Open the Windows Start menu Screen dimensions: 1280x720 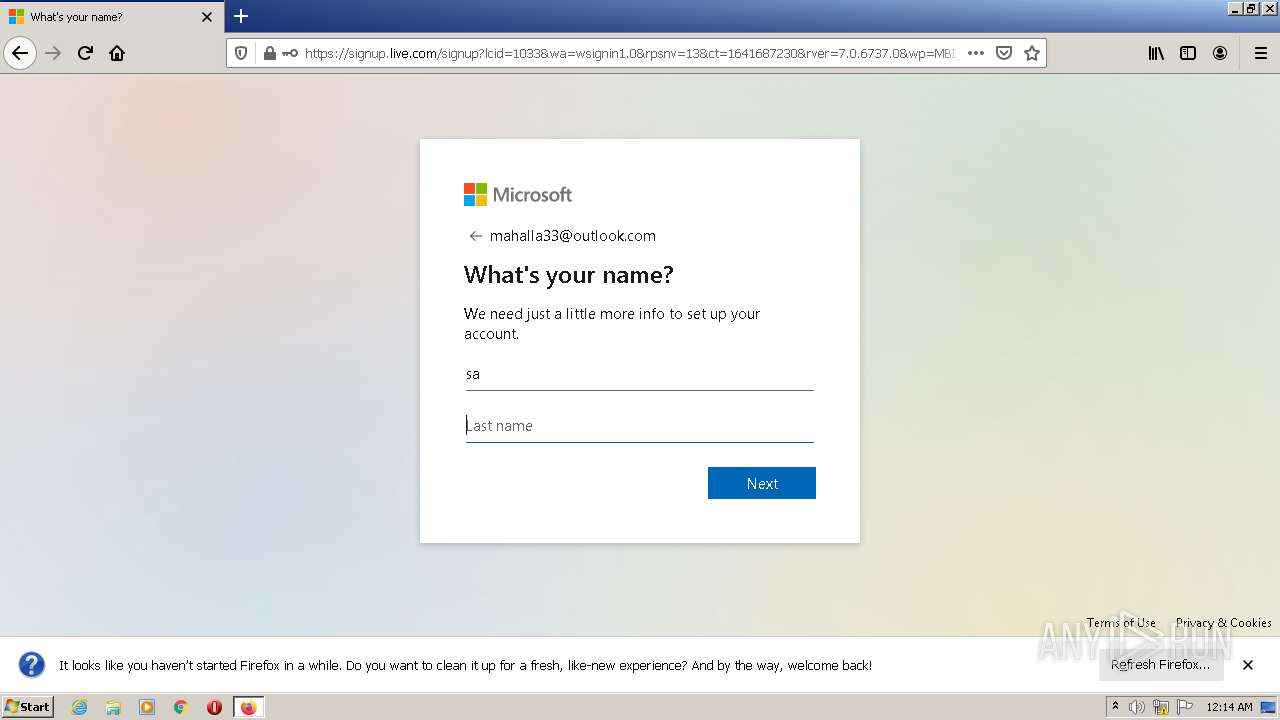[x=28, y=707]
